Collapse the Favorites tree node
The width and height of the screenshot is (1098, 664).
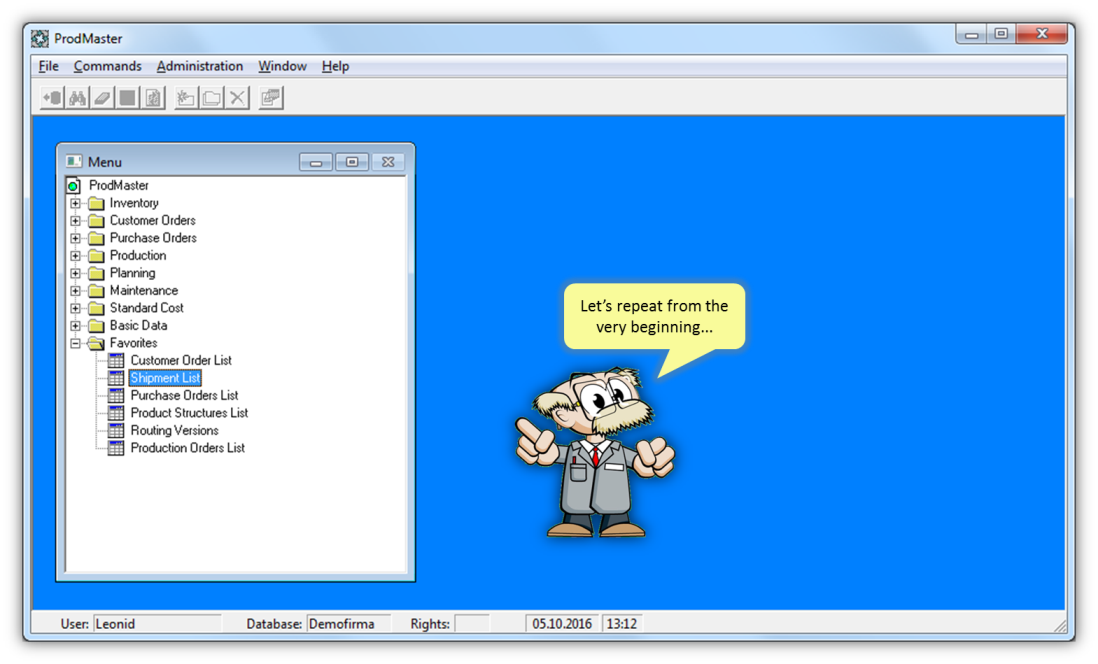76,343
